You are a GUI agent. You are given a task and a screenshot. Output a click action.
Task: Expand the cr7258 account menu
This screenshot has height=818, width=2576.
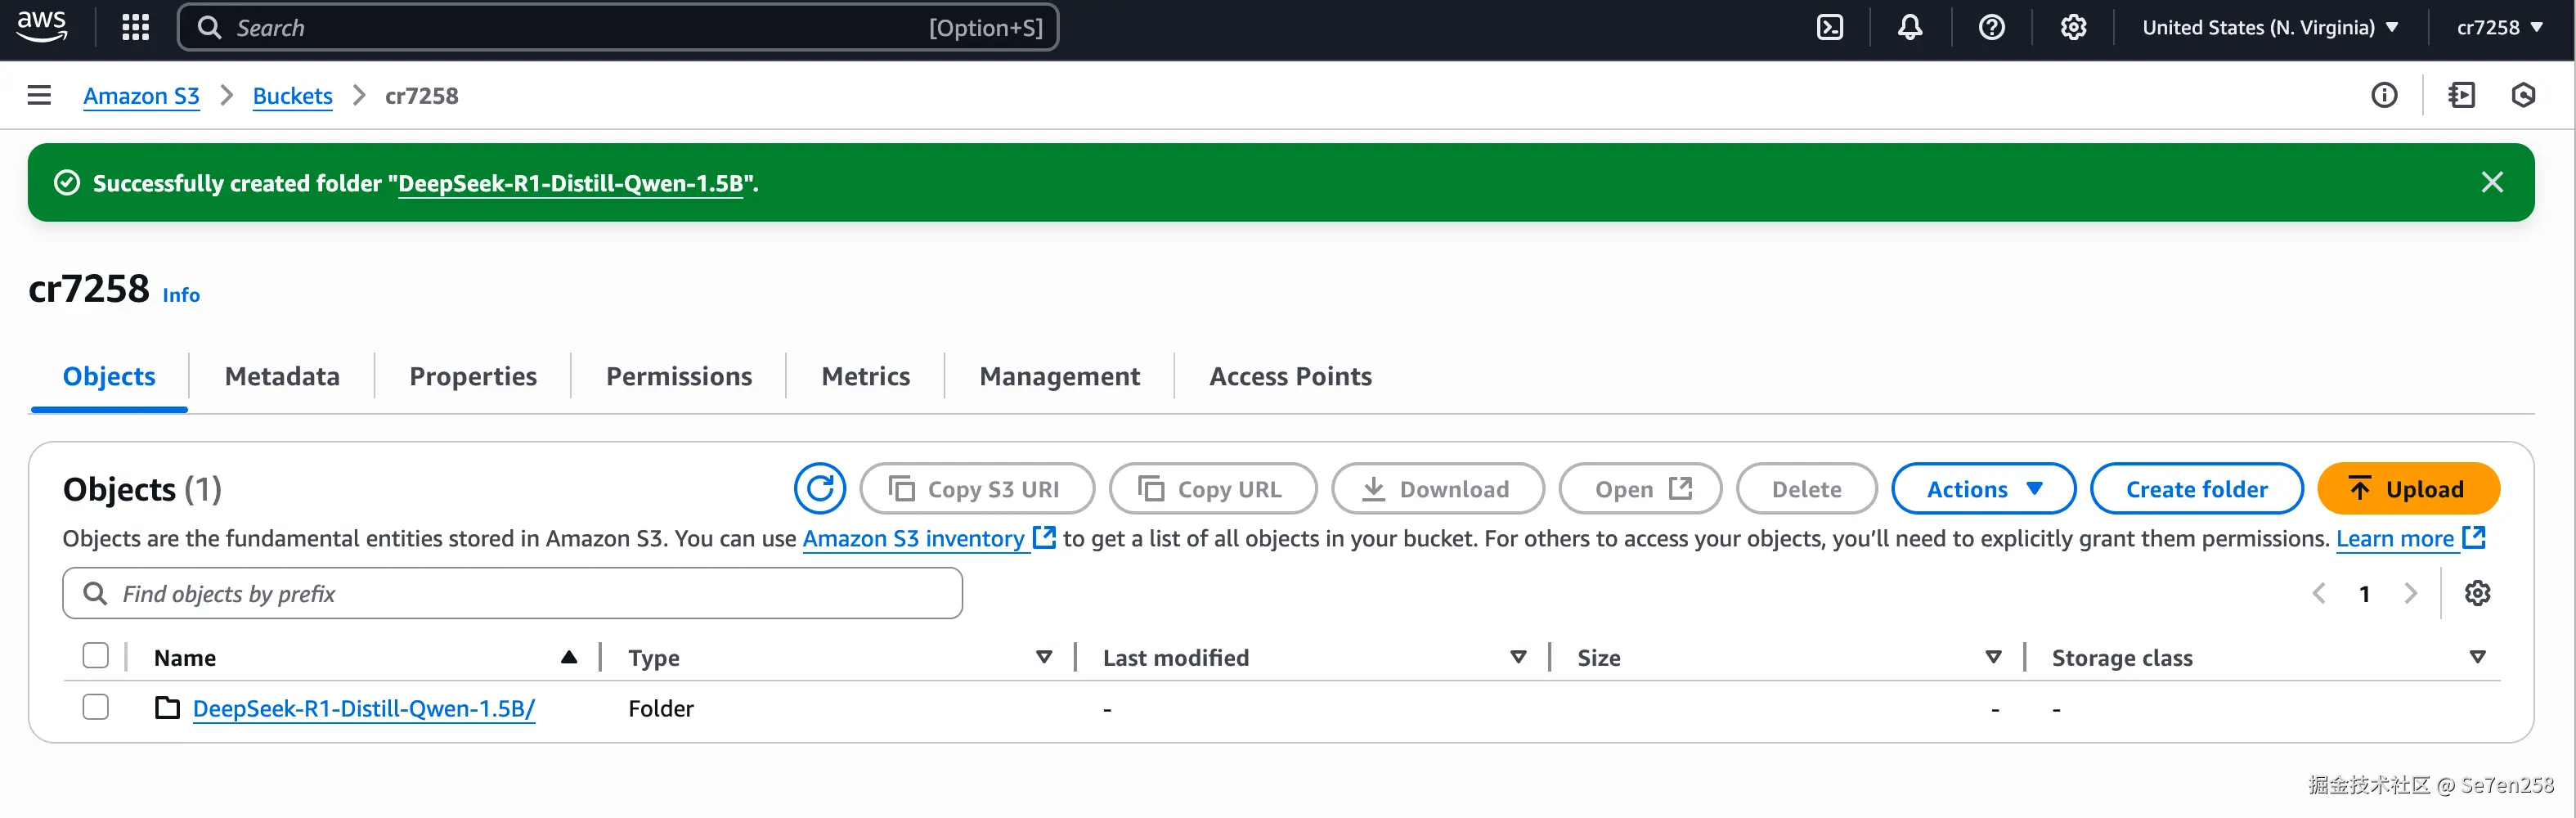(2499, 28)
